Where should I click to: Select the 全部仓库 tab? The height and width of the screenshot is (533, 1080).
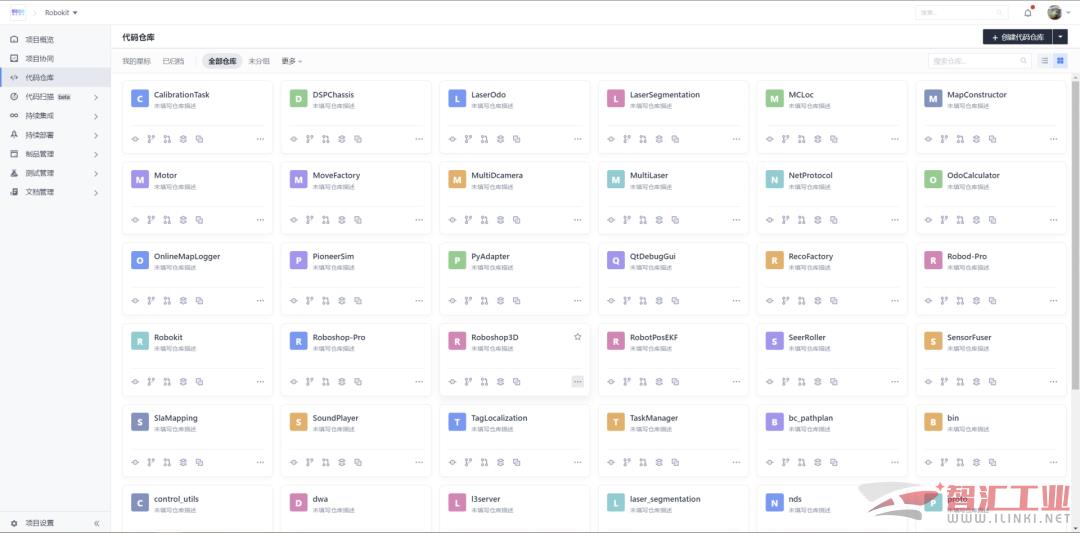click(222, 61)
